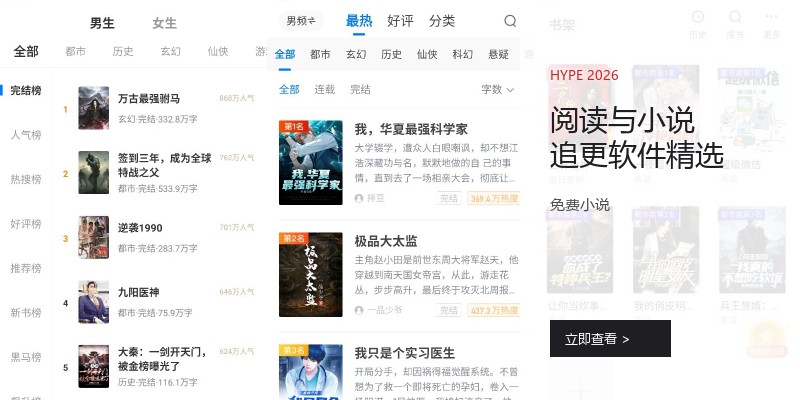The width and height of the screenshot is (800, 400).
Task: Choose 玄幻 category under 男生 tab
Action: [170, 52]
